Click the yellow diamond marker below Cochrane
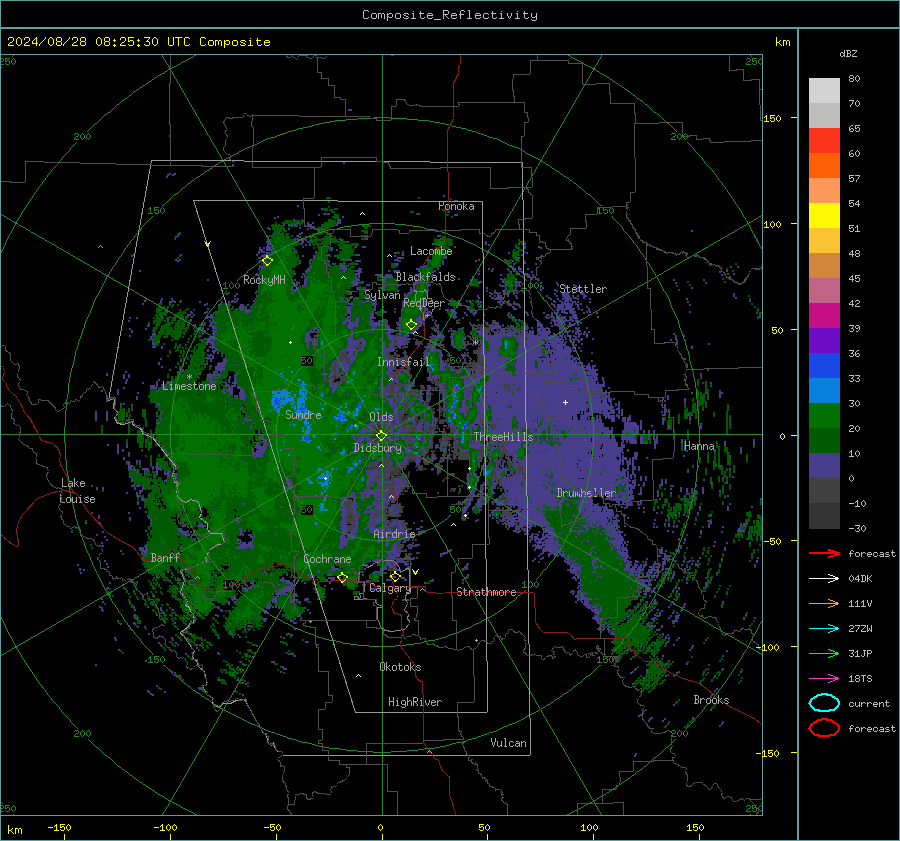Viewport: 900px width, 841px height. point(342,577)
